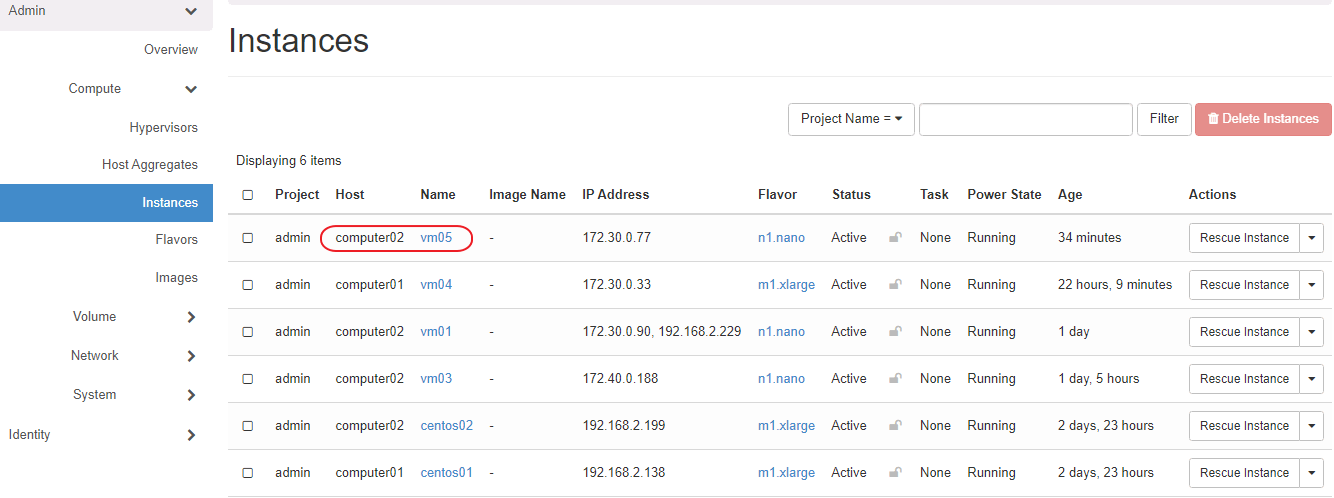The height and width of the screenshot is (498, 1334).
Task: Click the lock icon in centos02 row
Action: pyautogui.click(x=896, y=426)
